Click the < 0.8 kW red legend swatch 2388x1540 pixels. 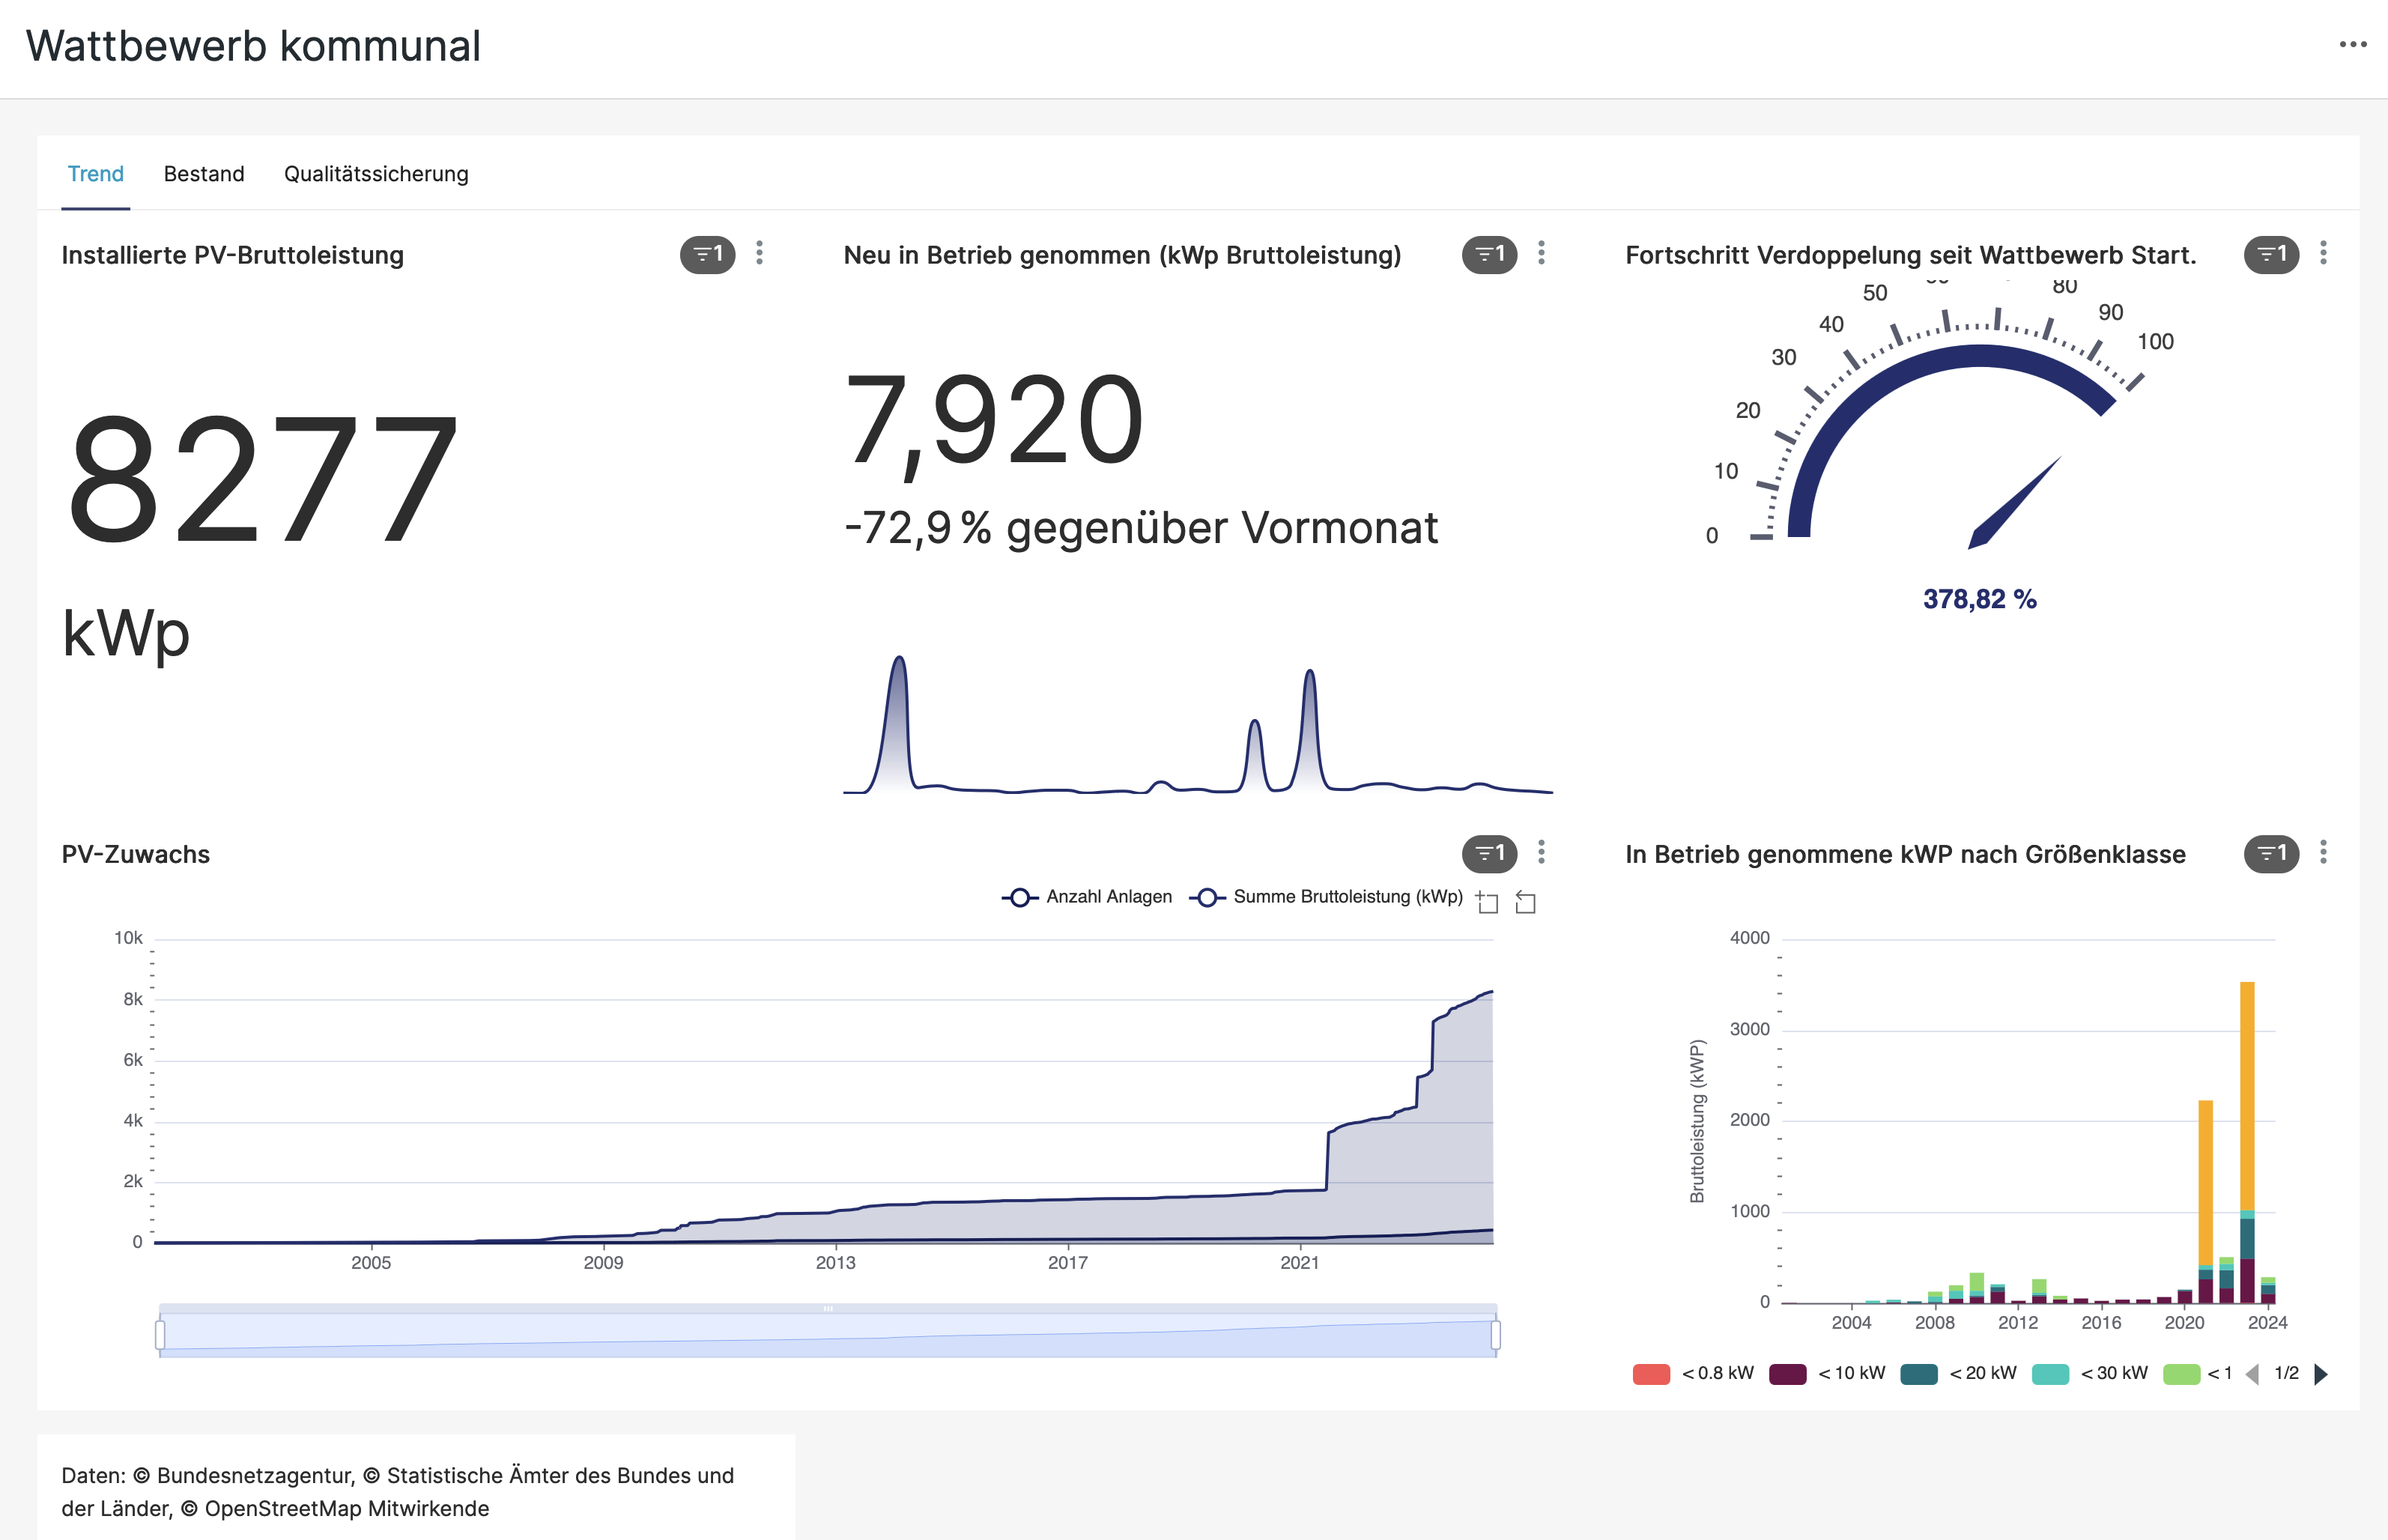point(1651,1374)
